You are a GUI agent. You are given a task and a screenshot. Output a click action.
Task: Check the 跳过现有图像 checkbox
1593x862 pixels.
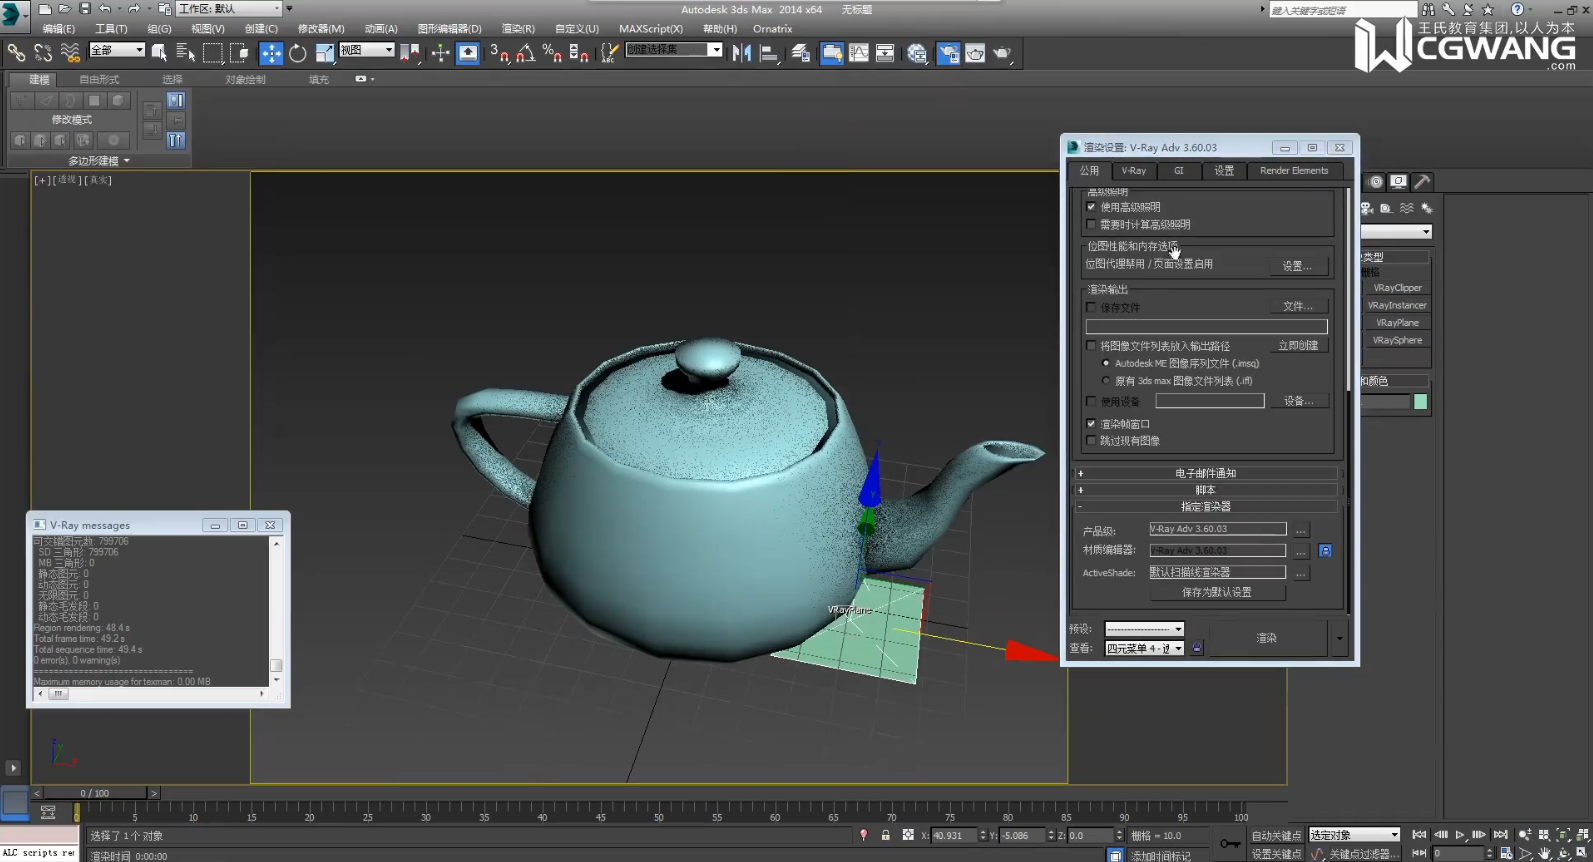1091,441
